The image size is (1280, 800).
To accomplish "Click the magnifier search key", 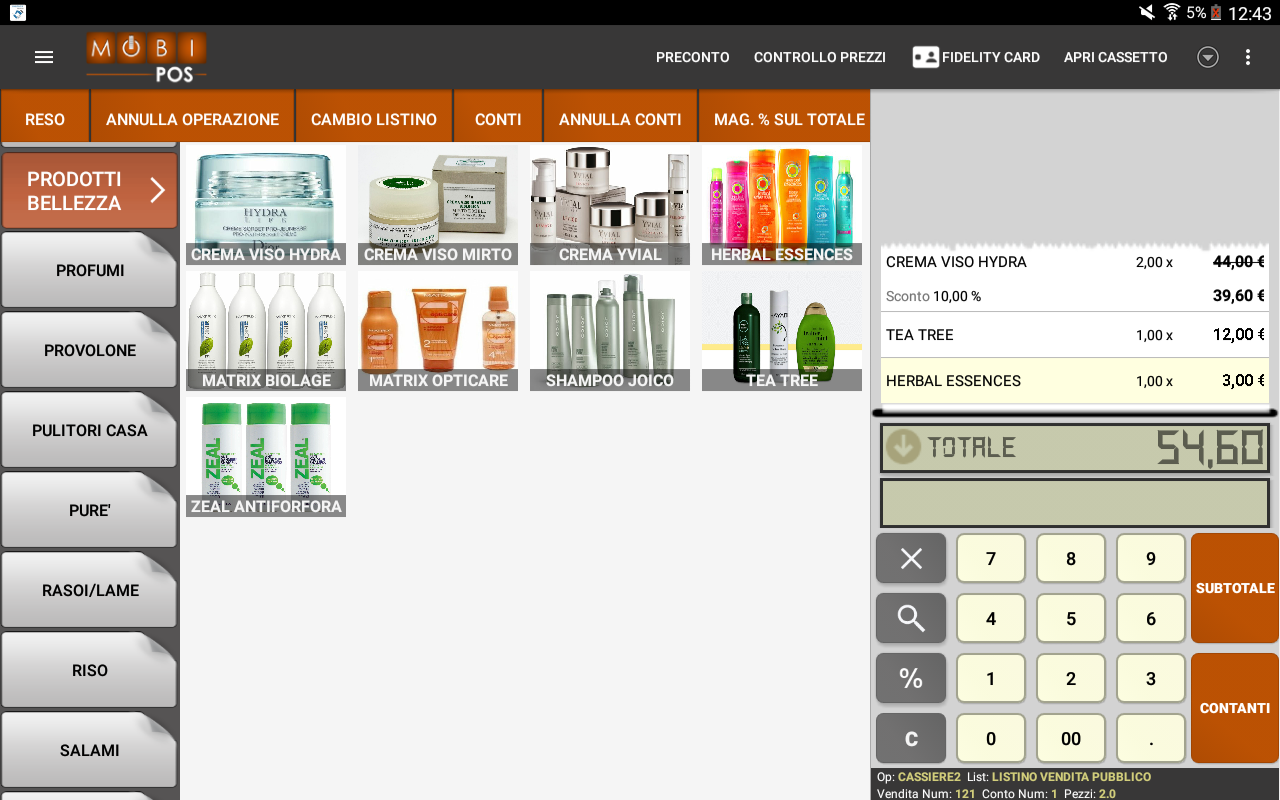I will click(911, 618).
